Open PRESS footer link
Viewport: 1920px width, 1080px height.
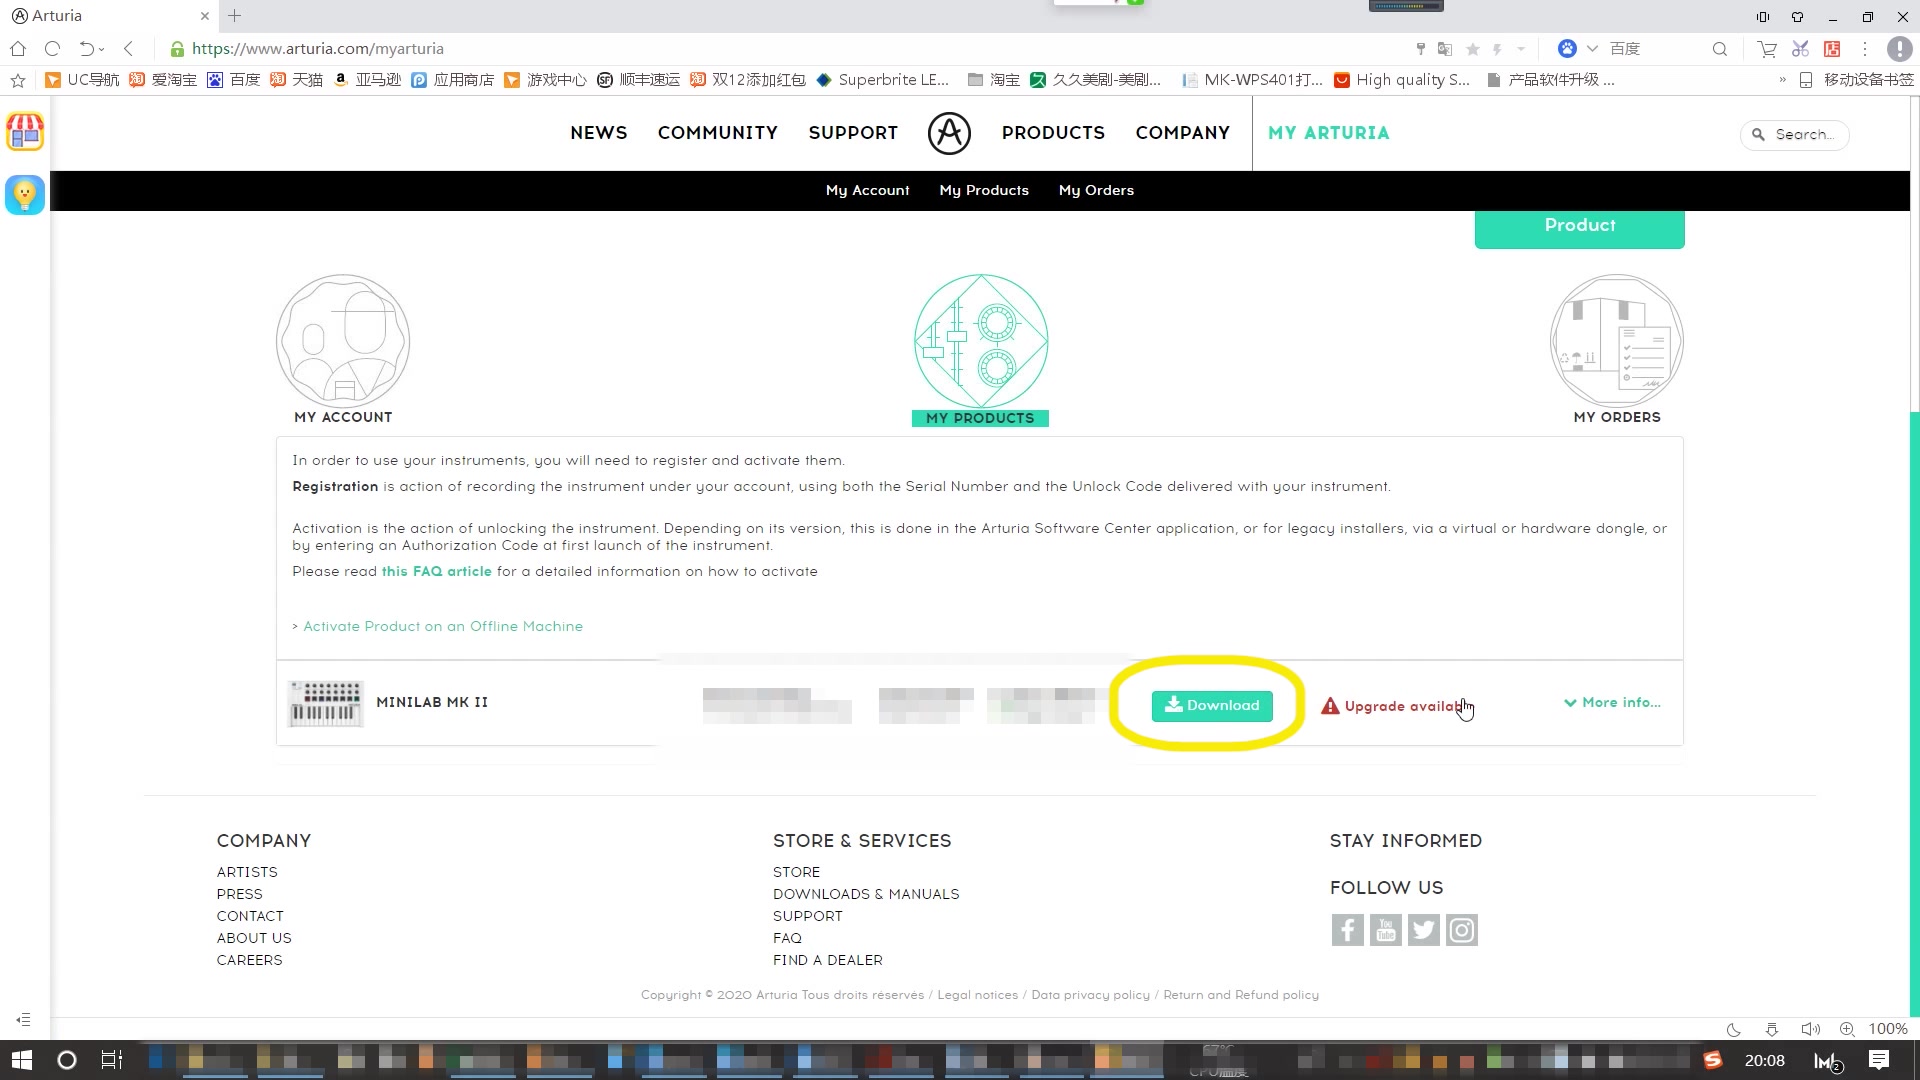click(239, 894)
